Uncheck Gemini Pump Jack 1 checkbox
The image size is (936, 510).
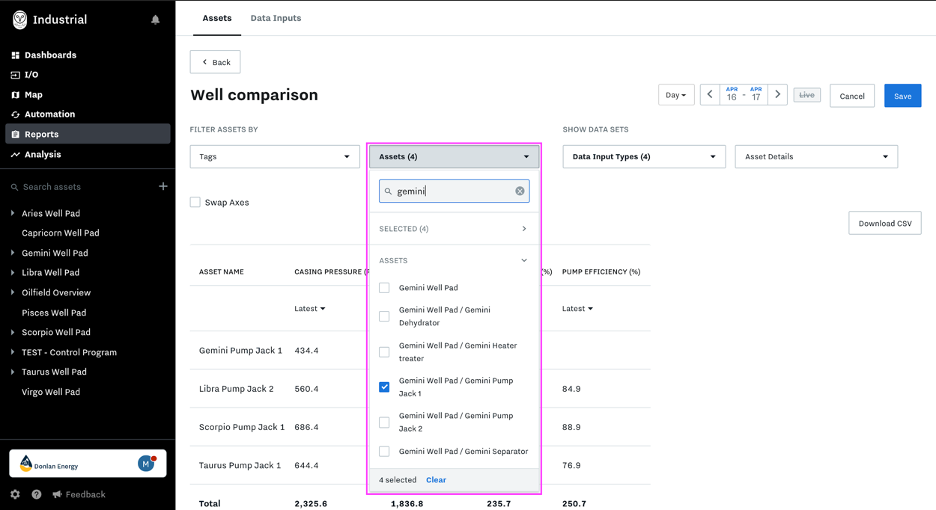(x=384, y=387)
